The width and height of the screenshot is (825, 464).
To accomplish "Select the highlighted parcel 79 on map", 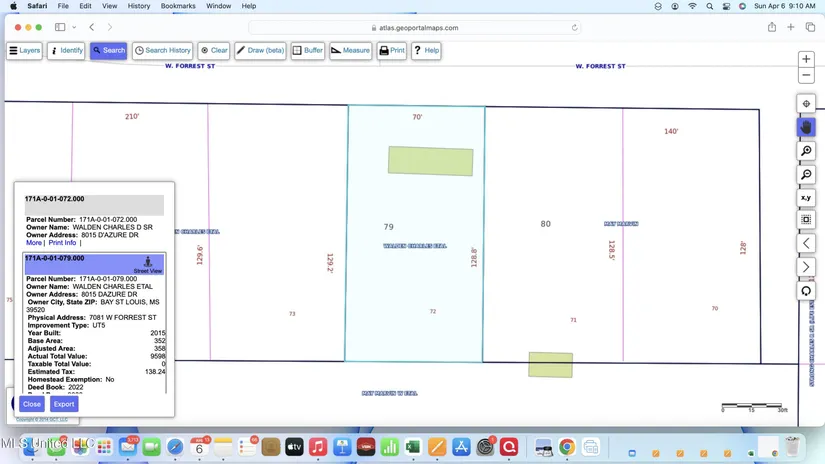I will pos(415,290).
